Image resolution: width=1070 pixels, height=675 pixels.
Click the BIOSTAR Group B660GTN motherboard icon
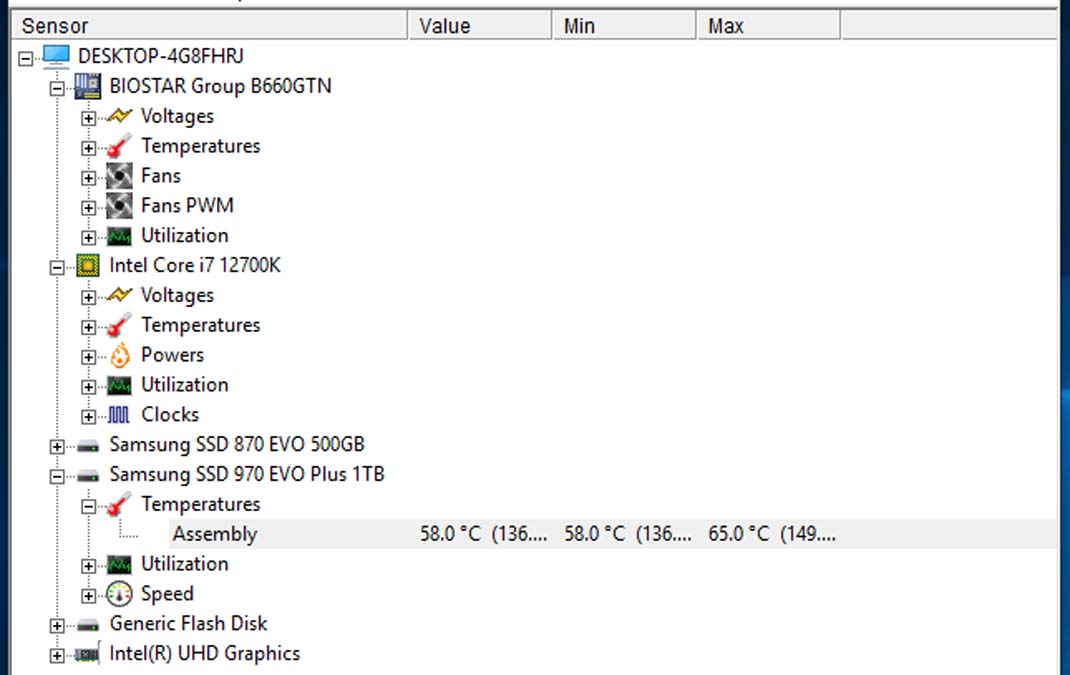tap(87, 86)
